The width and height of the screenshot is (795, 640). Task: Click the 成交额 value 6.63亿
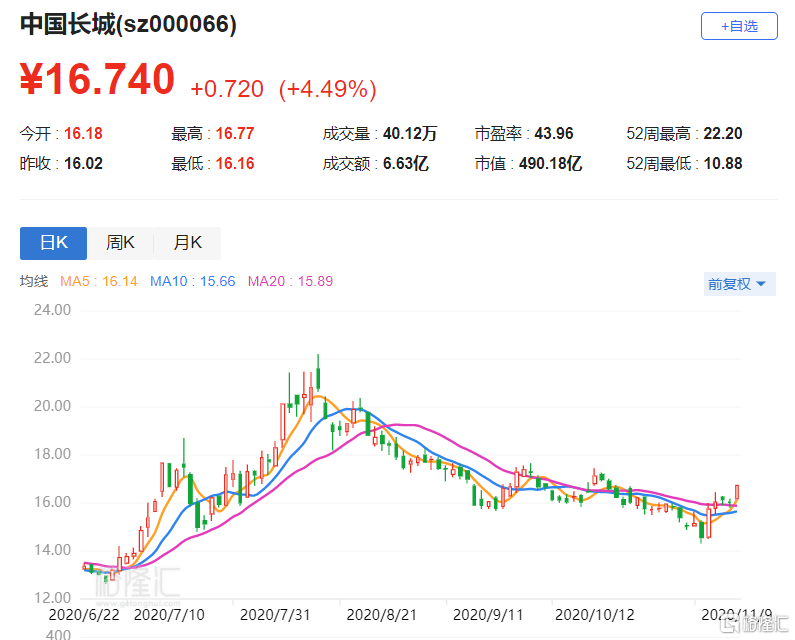406,163
